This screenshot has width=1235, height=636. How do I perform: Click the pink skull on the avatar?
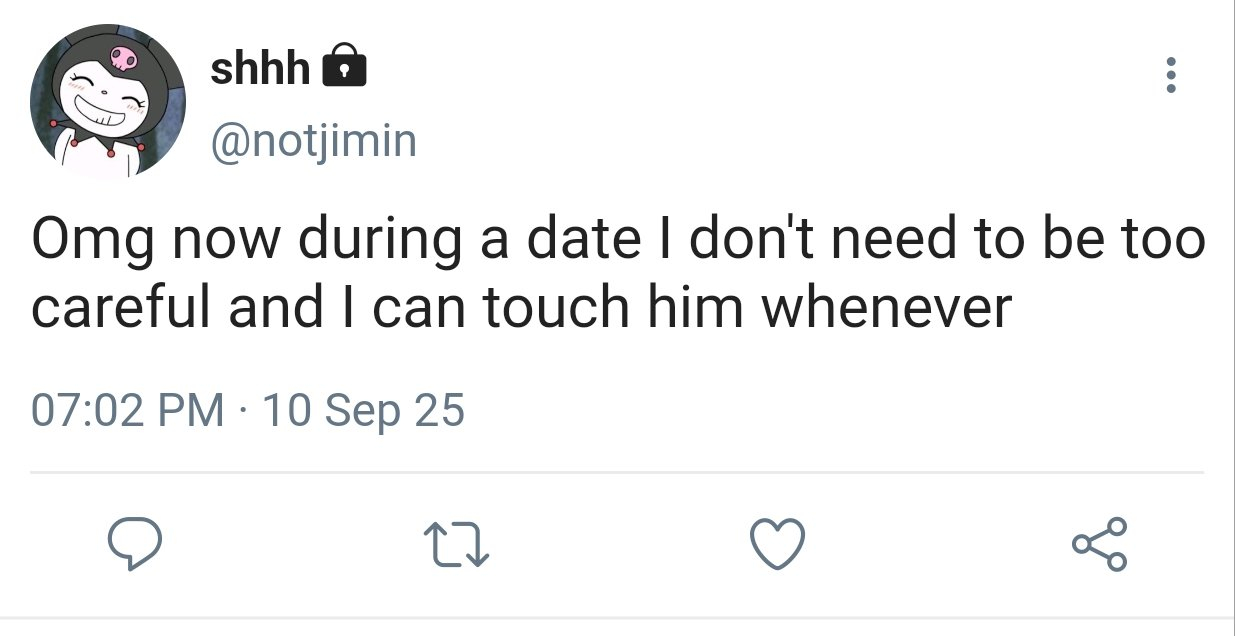(x=122, y=57)
